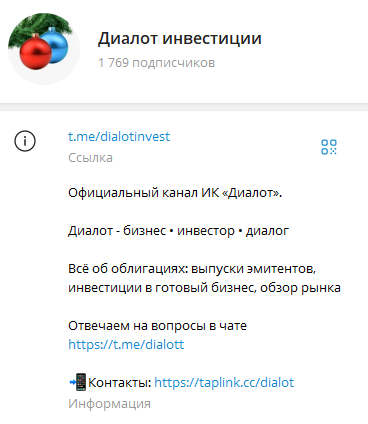Open the t.me/dialotinvest channel link
The height and width of the screenshot is (424, 368).
(x=119, y=136)
